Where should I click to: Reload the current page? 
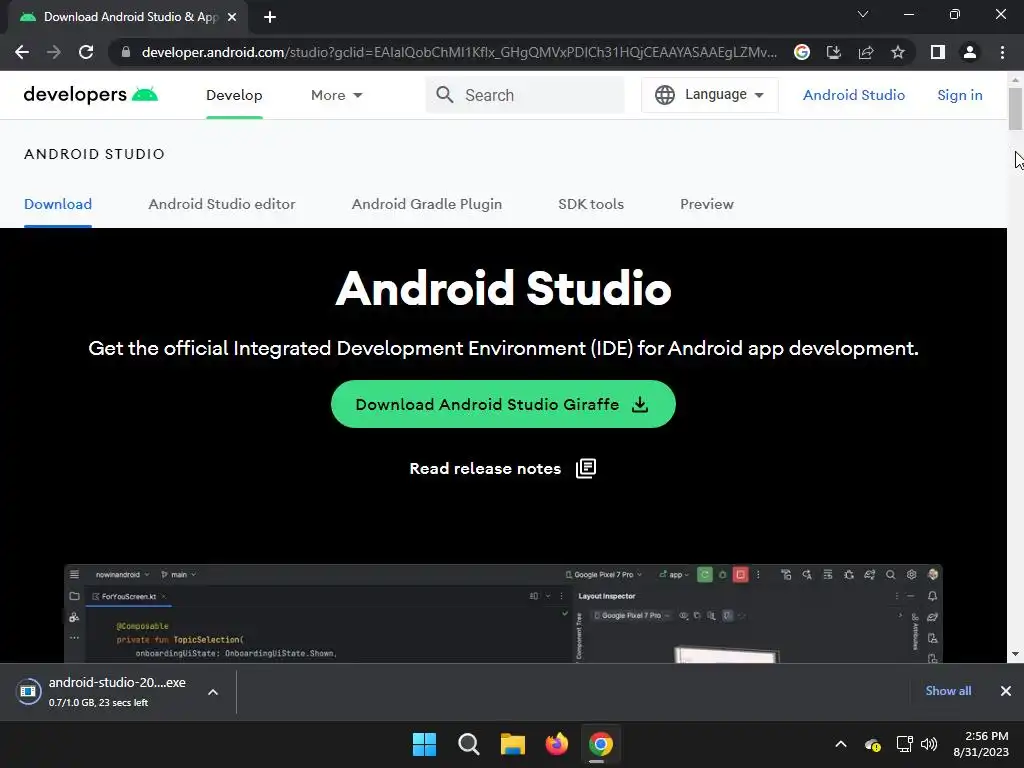(x=86, y=52)
